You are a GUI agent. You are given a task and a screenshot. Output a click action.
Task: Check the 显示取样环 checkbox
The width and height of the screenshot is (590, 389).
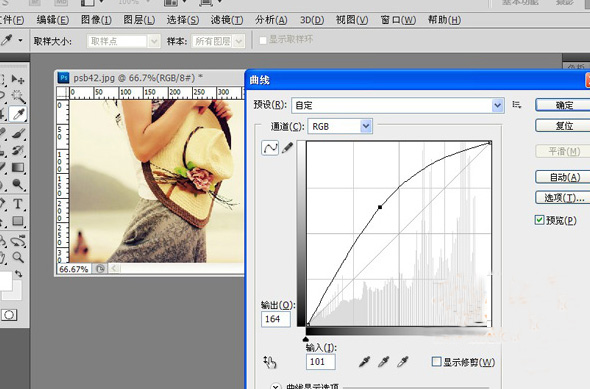point(263,40)
